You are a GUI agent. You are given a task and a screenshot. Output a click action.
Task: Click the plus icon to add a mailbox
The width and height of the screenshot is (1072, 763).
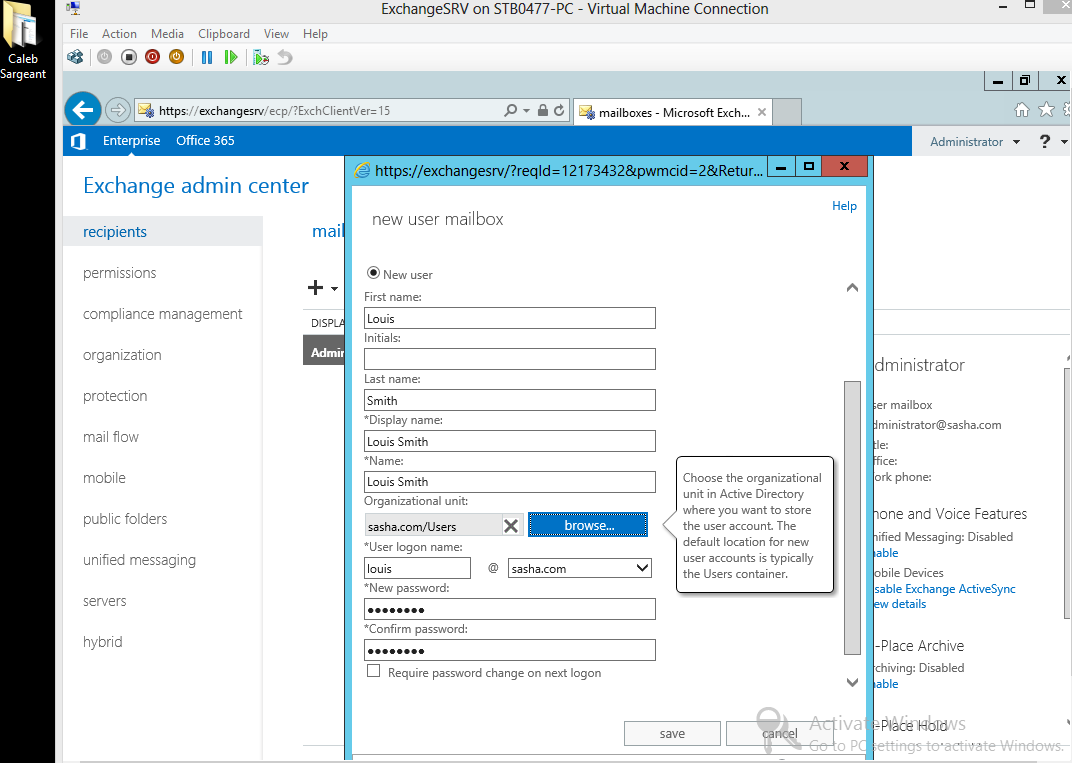tap(315, 288)
